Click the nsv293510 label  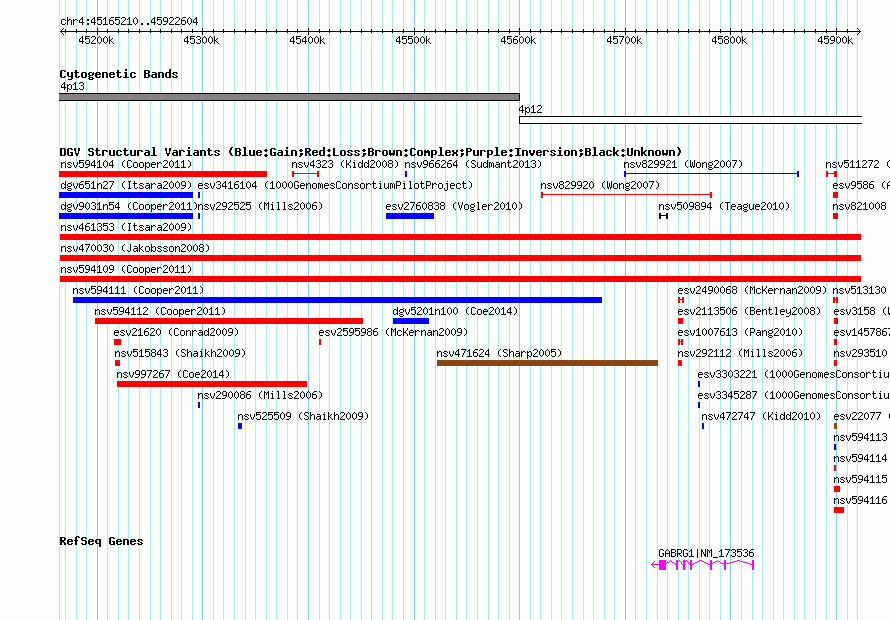pyautogui.click(x=860, y=353)
